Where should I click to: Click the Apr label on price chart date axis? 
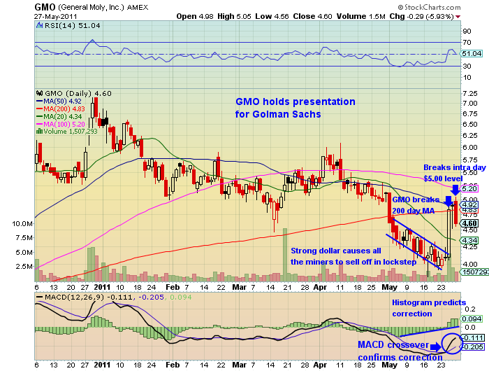(320, 287)
